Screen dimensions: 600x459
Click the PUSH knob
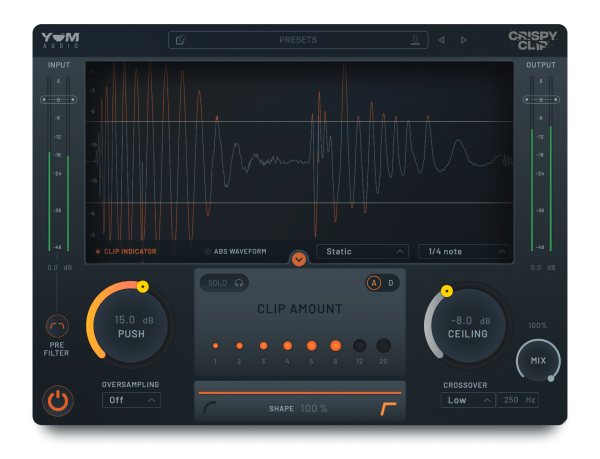(131, 326)
